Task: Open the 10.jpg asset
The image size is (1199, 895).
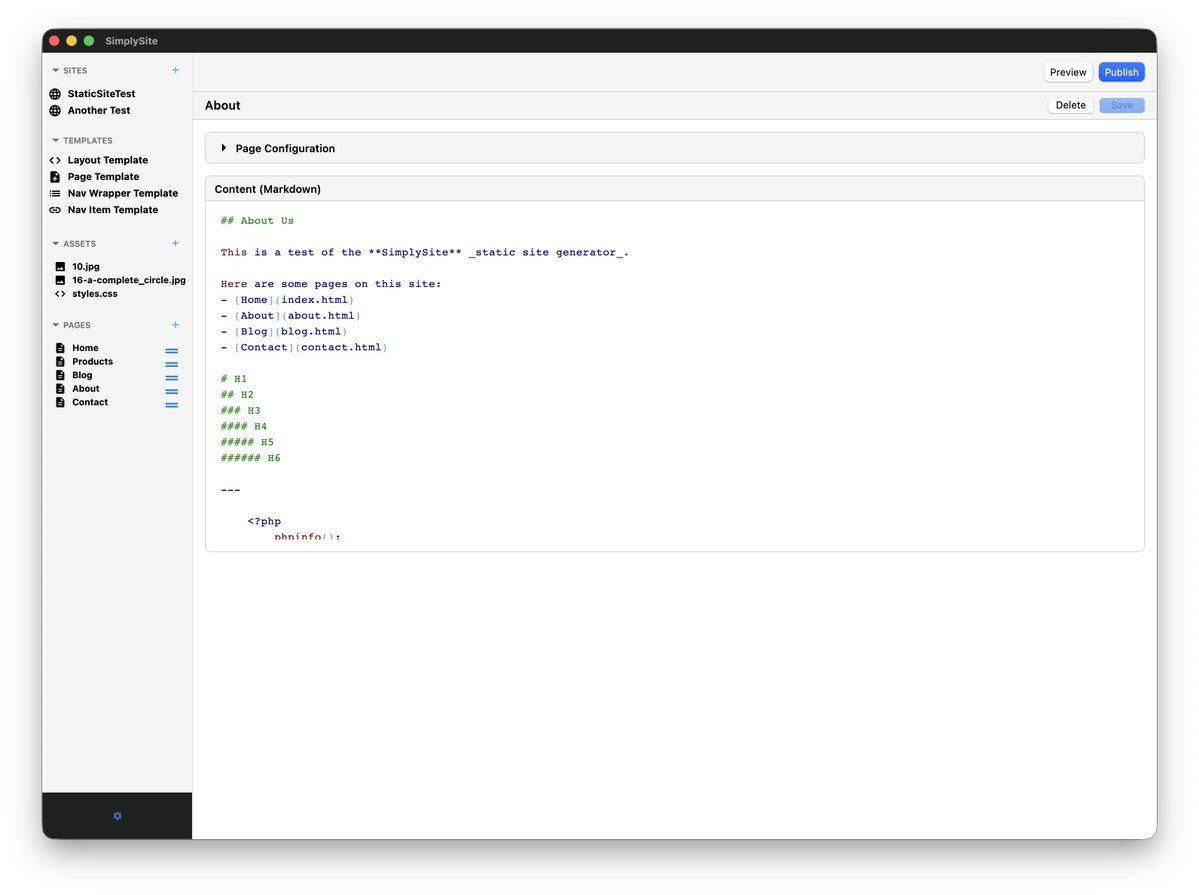Action: point(86,267)
